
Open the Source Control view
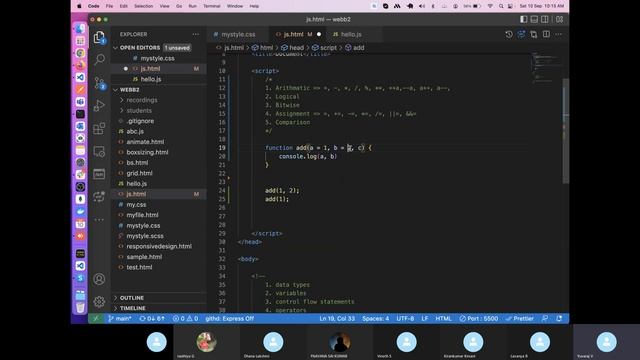(99, 83)
